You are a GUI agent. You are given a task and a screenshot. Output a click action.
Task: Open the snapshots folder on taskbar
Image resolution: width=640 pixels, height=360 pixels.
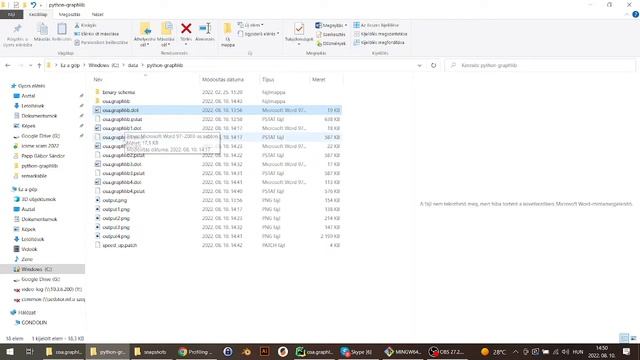(151, 351)
